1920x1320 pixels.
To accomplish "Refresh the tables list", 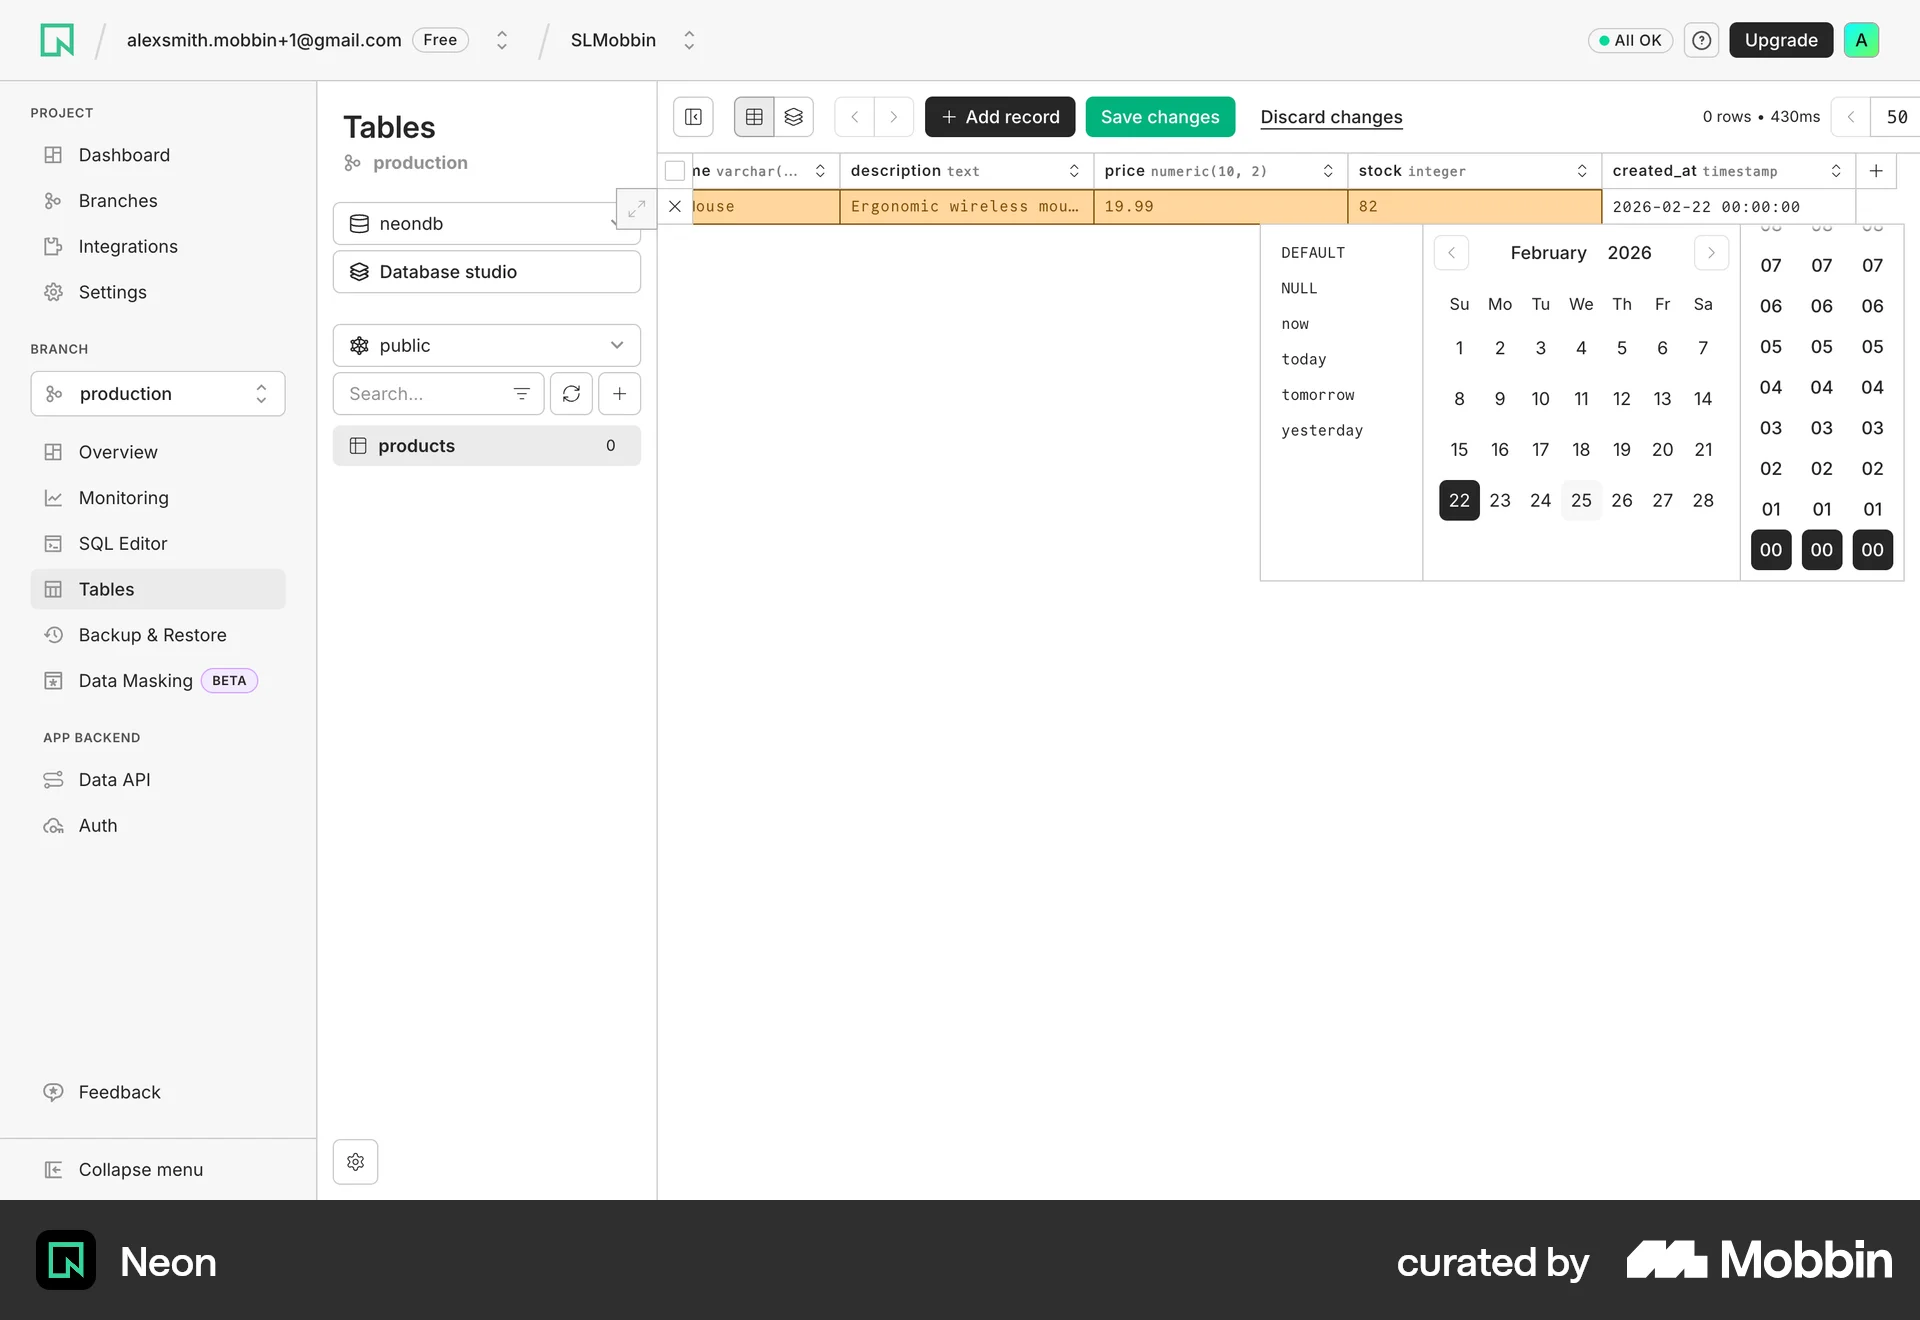I will [571, 394].
